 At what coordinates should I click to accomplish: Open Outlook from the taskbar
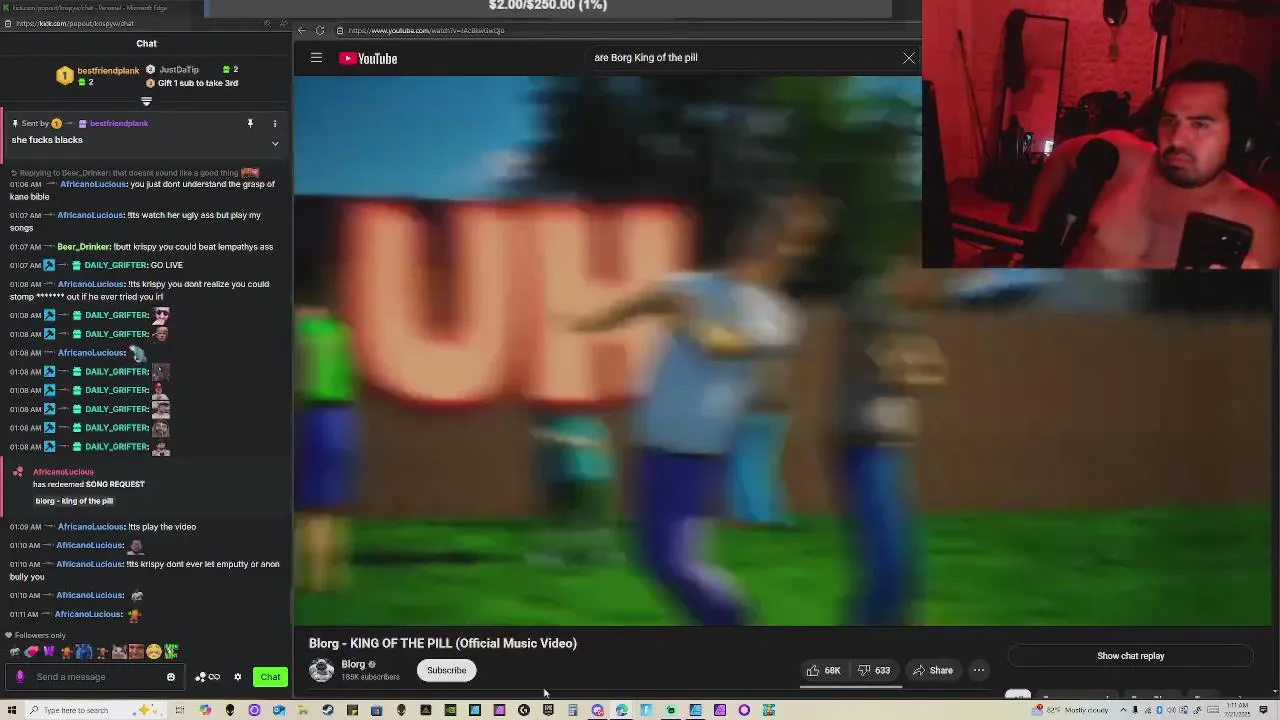pos(279,710)
